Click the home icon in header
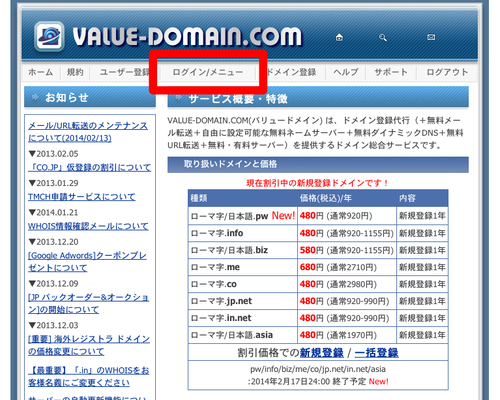Screen dimensions: 500x400 click(x=339, y=37)
